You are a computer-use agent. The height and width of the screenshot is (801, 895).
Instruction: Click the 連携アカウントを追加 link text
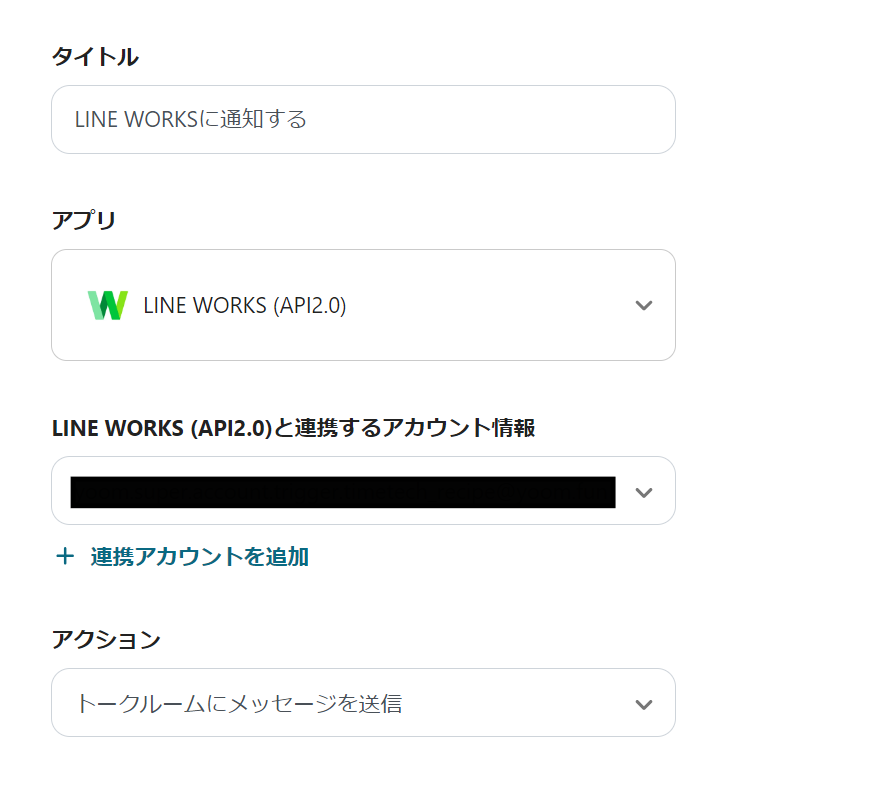(199, 557)
